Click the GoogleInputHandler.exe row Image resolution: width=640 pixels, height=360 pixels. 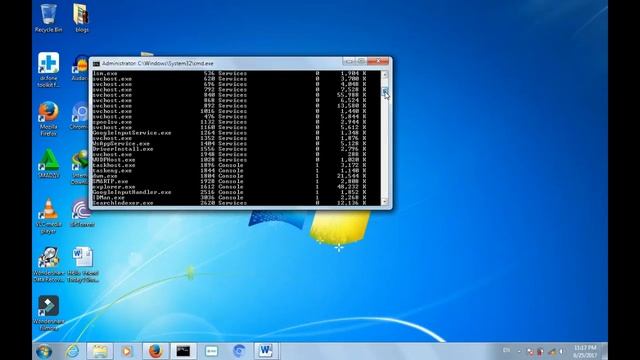[x=229, y=192]
